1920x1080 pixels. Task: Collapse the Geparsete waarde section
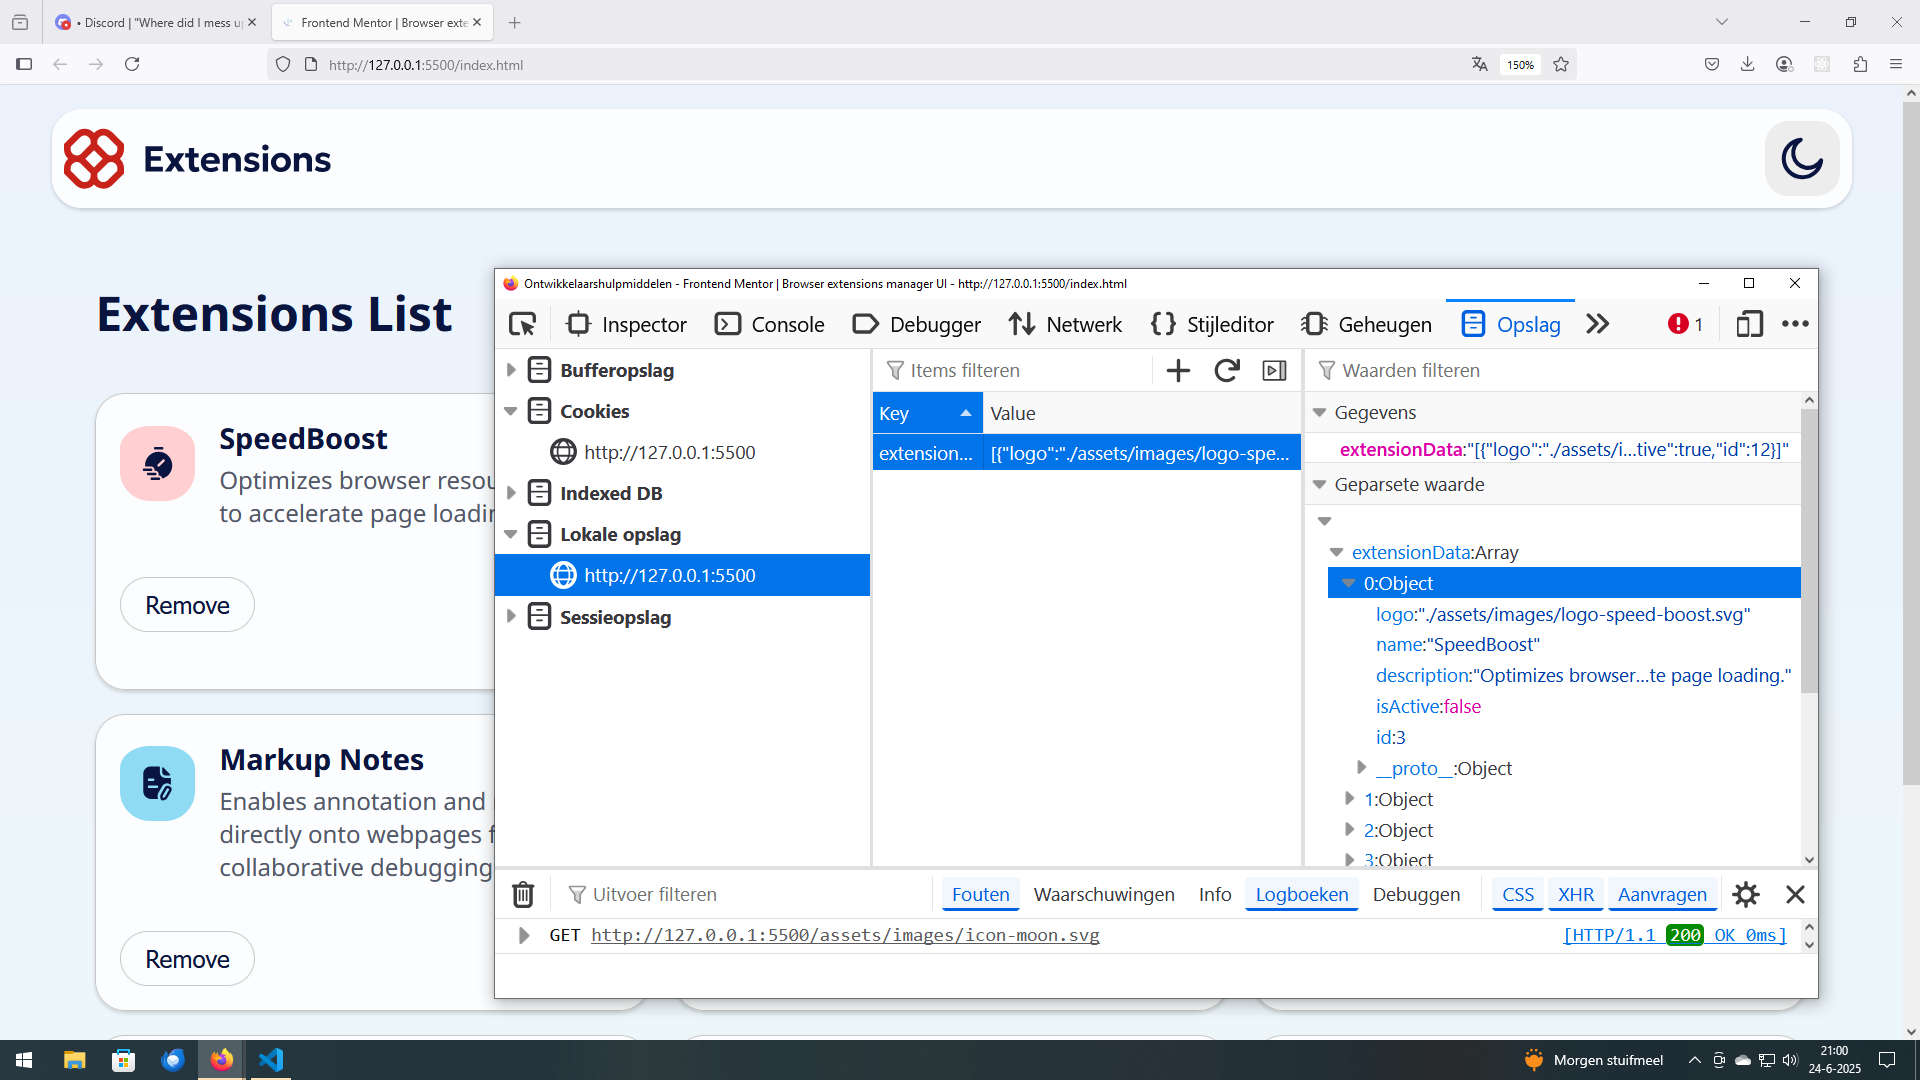[1320, 485]
